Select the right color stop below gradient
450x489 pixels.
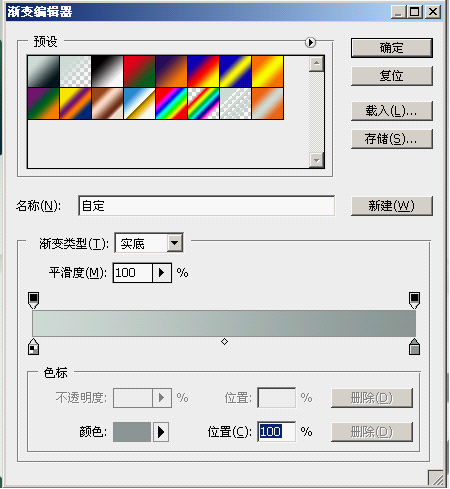point(414,347)
